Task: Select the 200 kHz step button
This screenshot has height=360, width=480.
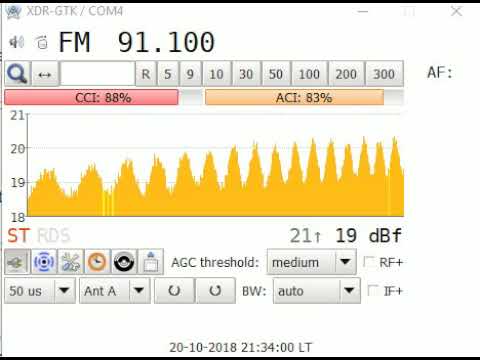Action: click(346, 74)
